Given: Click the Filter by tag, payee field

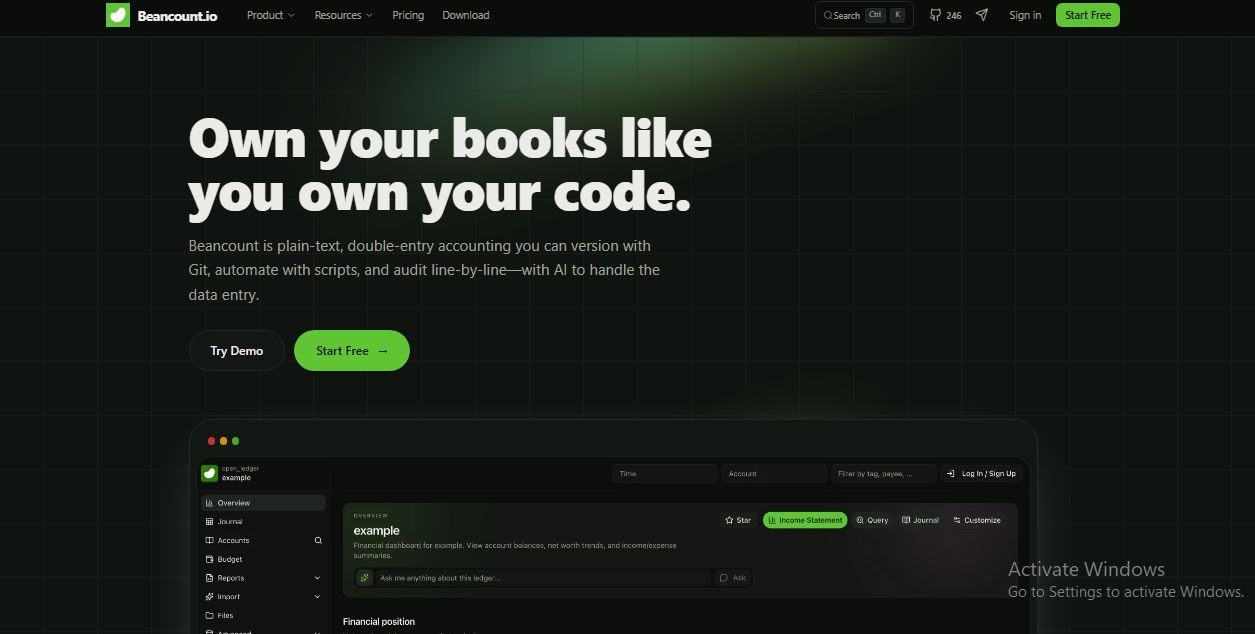Looking at the screenshot, I should pos(884,474).
